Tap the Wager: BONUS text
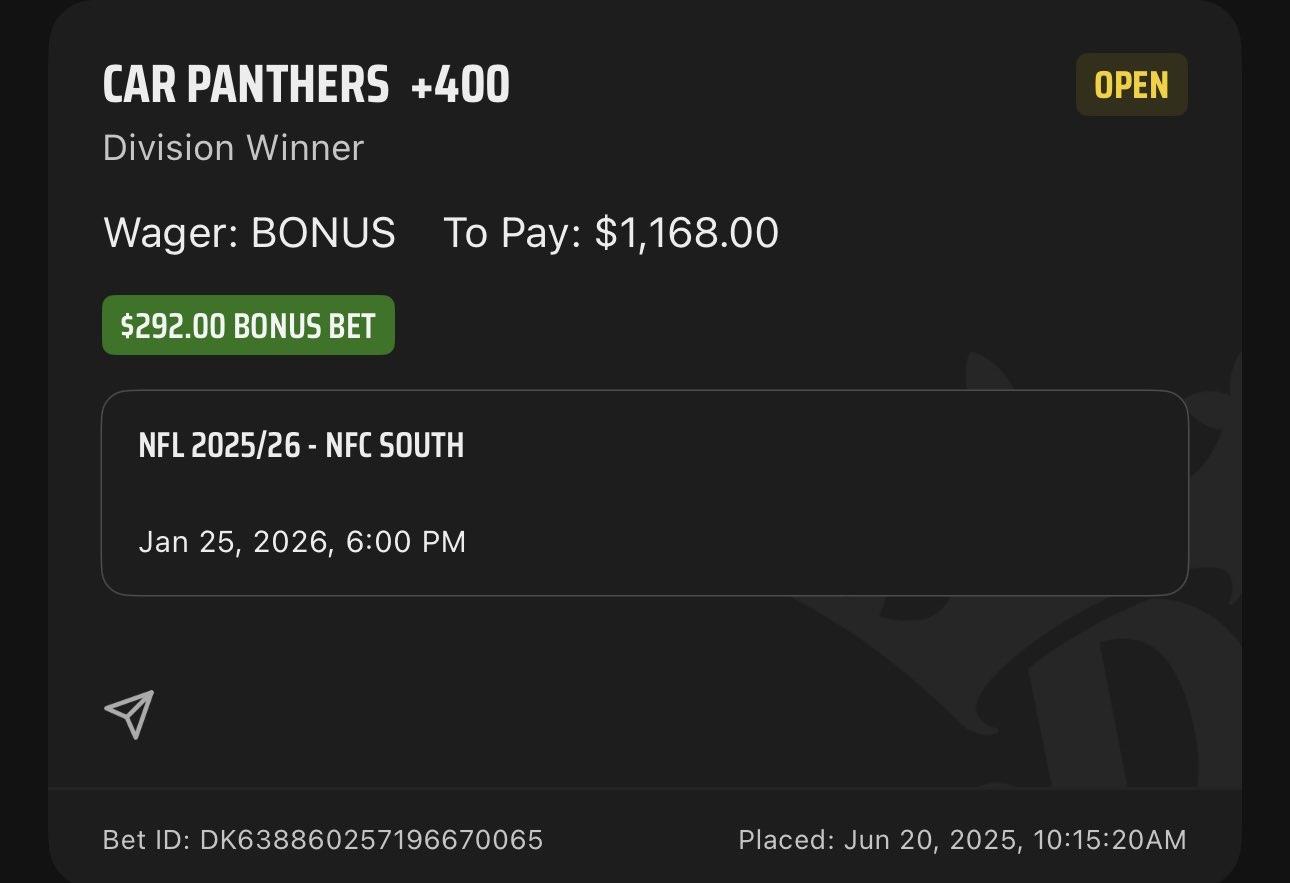 (249, 233)
